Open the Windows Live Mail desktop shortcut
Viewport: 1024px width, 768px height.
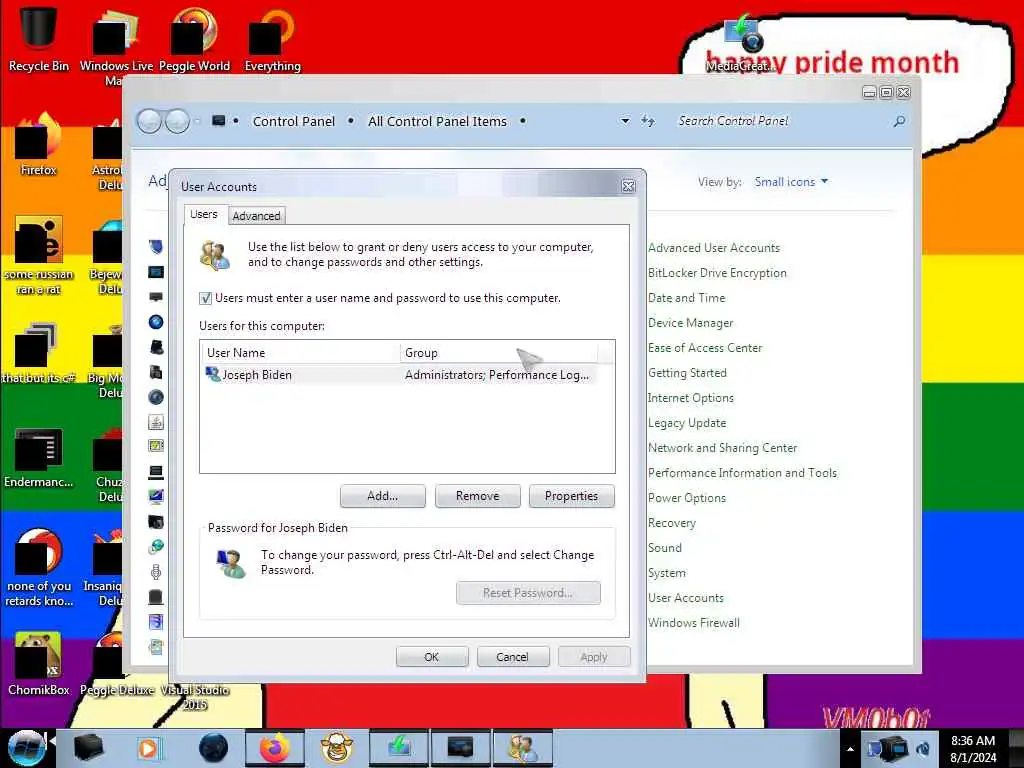(116, 44)
